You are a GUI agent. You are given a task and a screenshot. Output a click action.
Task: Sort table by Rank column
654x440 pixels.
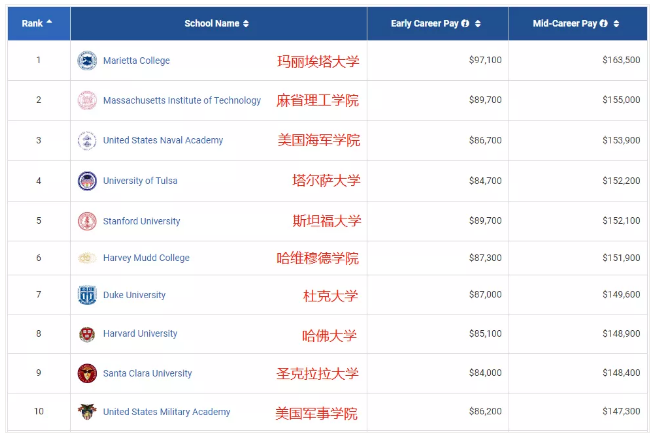[x=38, y=23]
